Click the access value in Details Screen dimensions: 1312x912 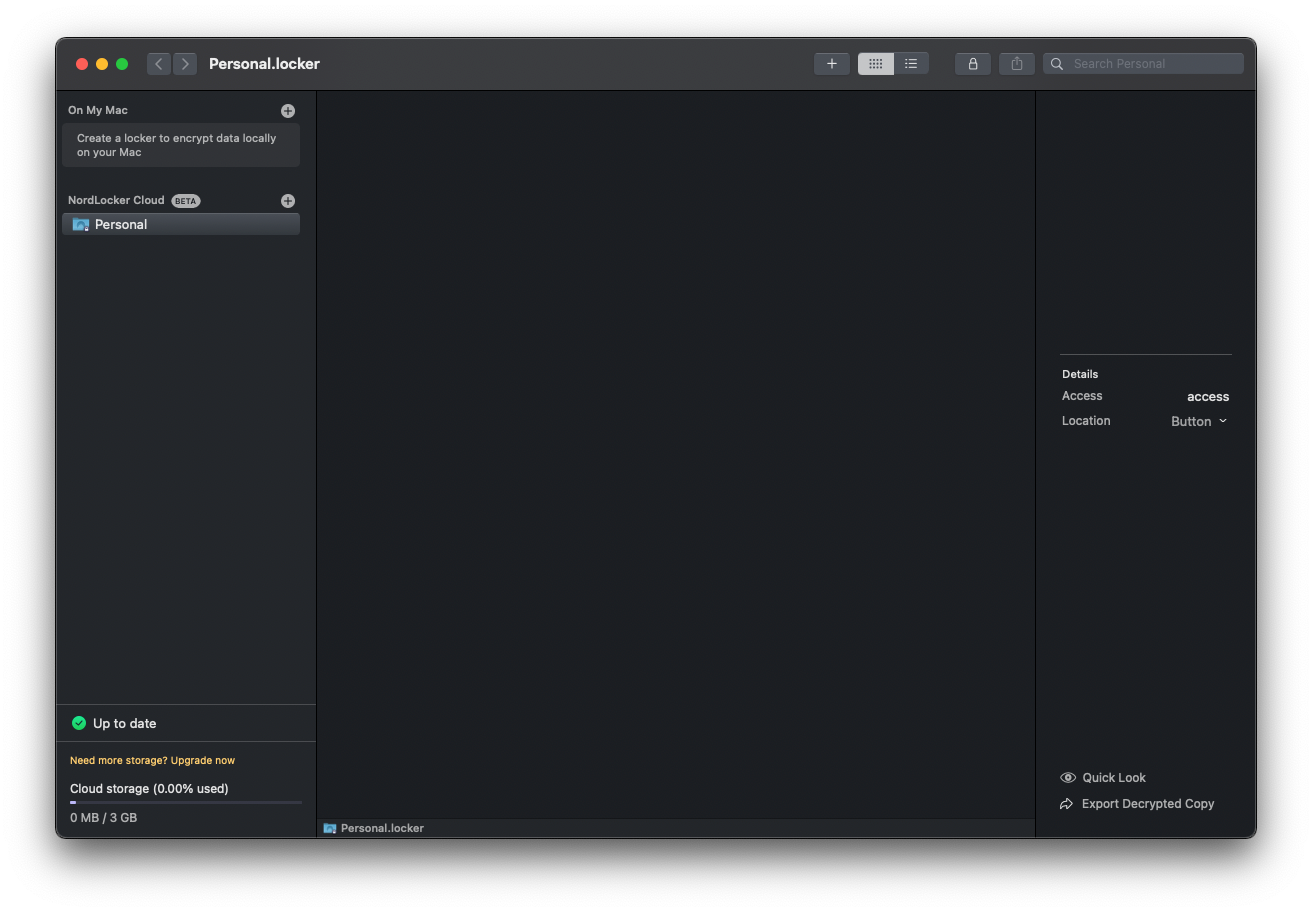coord(1208,397)
